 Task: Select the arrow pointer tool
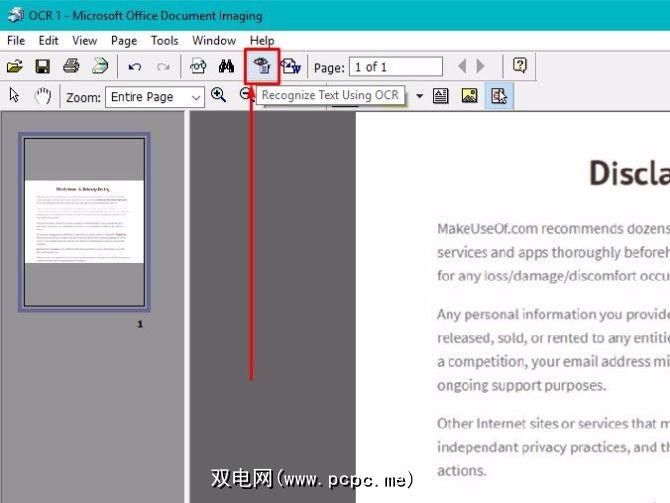pos(14,95)
